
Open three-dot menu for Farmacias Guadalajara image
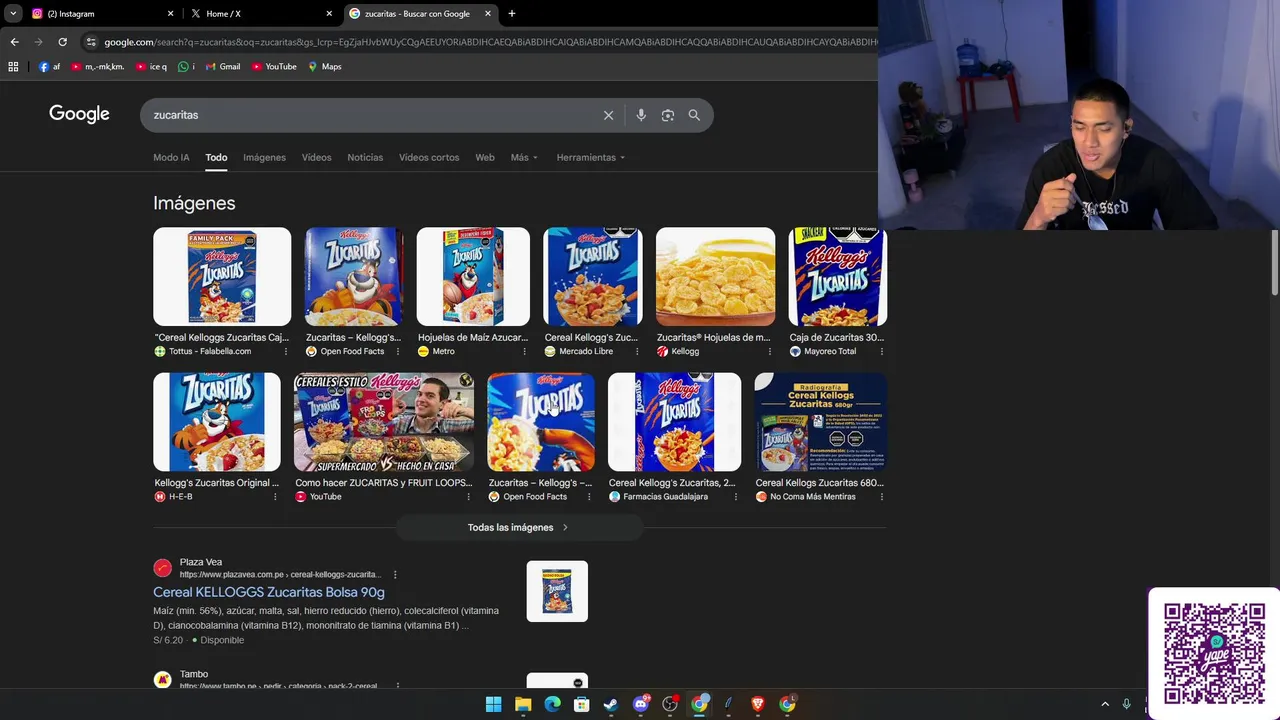click(x=735, y=497)
